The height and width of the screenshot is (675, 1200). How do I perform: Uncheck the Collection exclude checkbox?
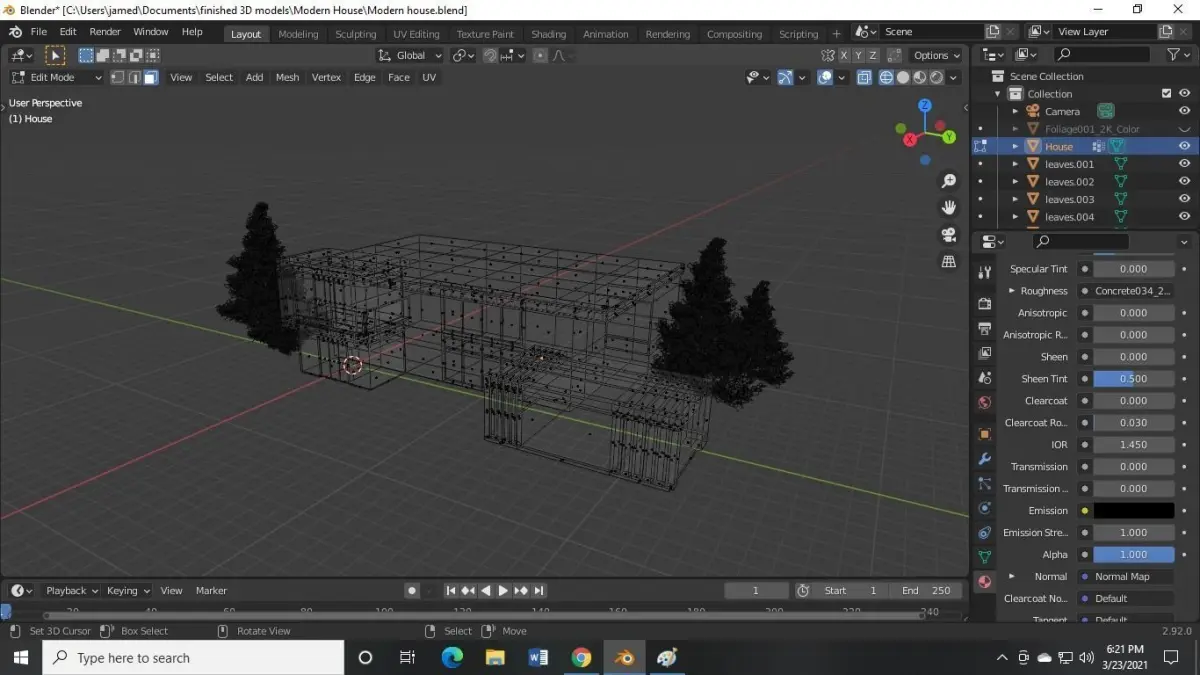[1166, 94]
